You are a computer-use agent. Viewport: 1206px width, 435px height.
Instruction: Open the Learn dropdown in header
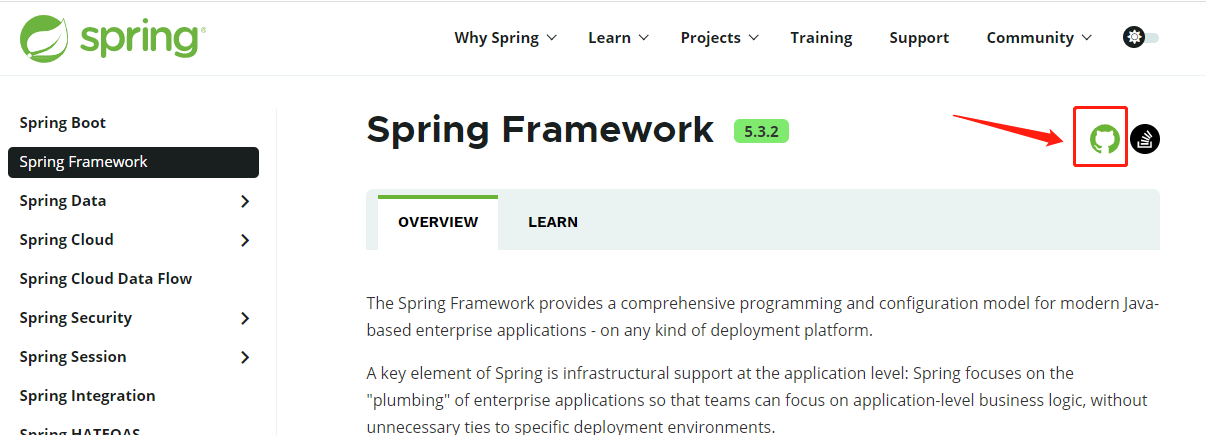click(x=618, y=37)
